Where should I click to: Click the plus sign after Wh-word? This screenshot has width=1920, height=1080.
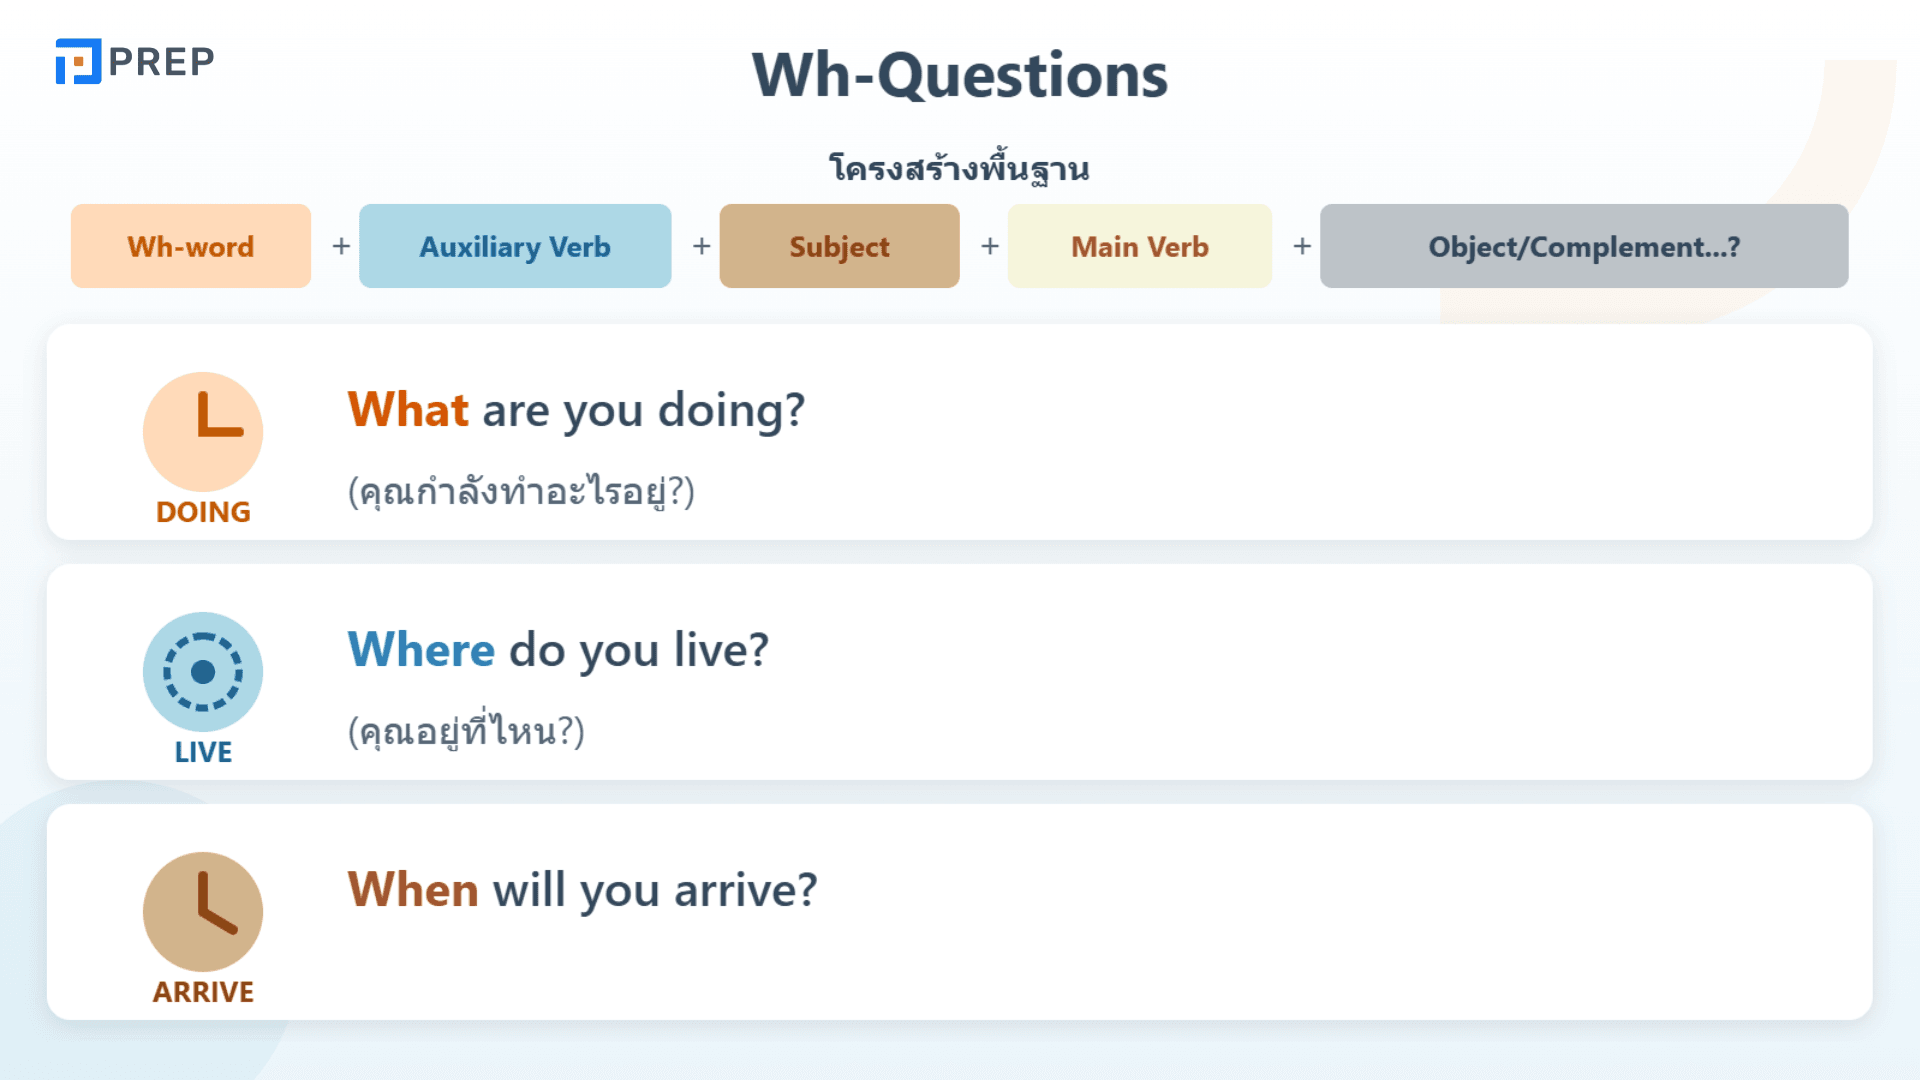pos(341,246)
